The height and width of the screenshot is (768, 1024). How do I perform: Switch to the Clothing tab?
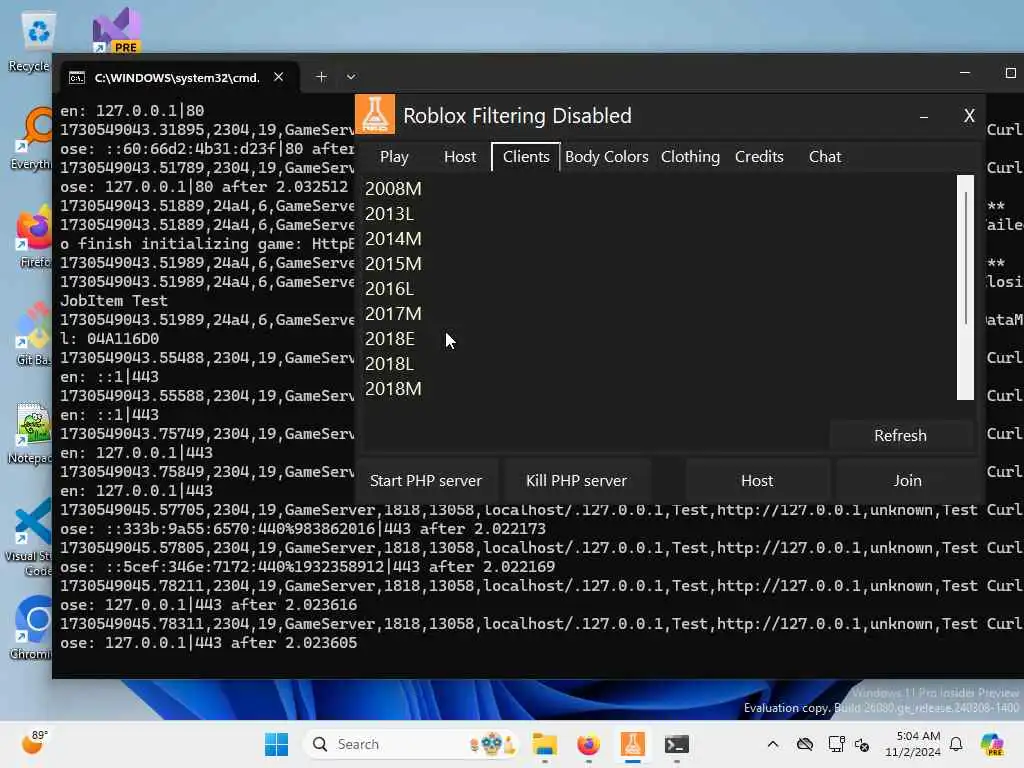(690, 157)
